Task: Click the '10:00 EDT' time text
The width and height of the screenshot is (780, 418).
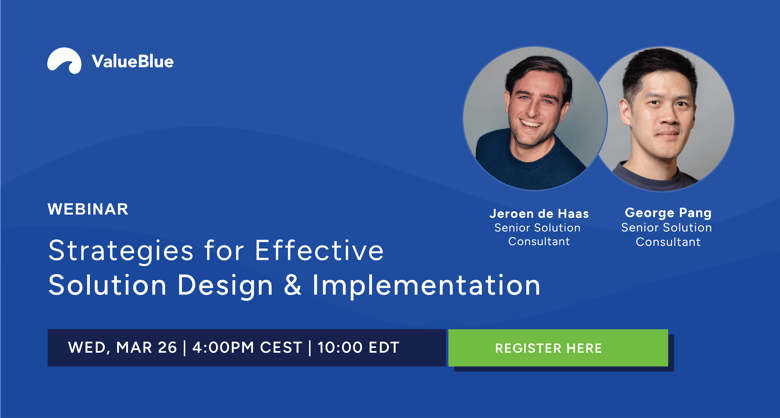Action: point(358,348)
